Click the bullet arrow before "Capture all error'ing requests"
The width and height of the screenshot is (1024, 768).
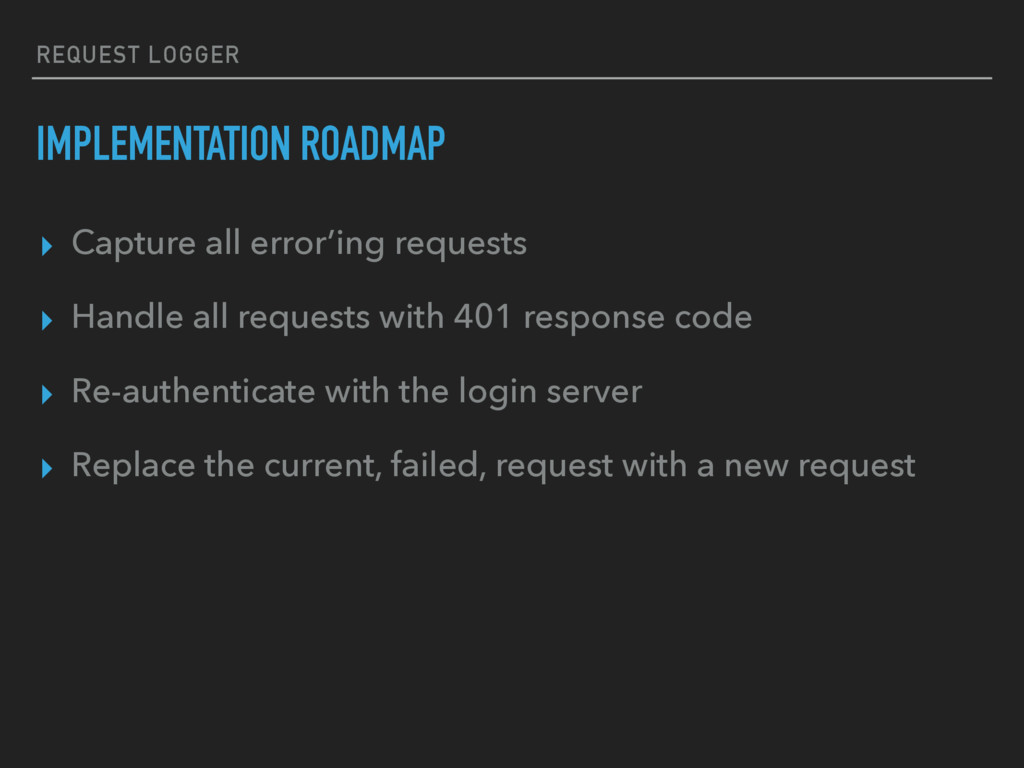pos(46,246)
